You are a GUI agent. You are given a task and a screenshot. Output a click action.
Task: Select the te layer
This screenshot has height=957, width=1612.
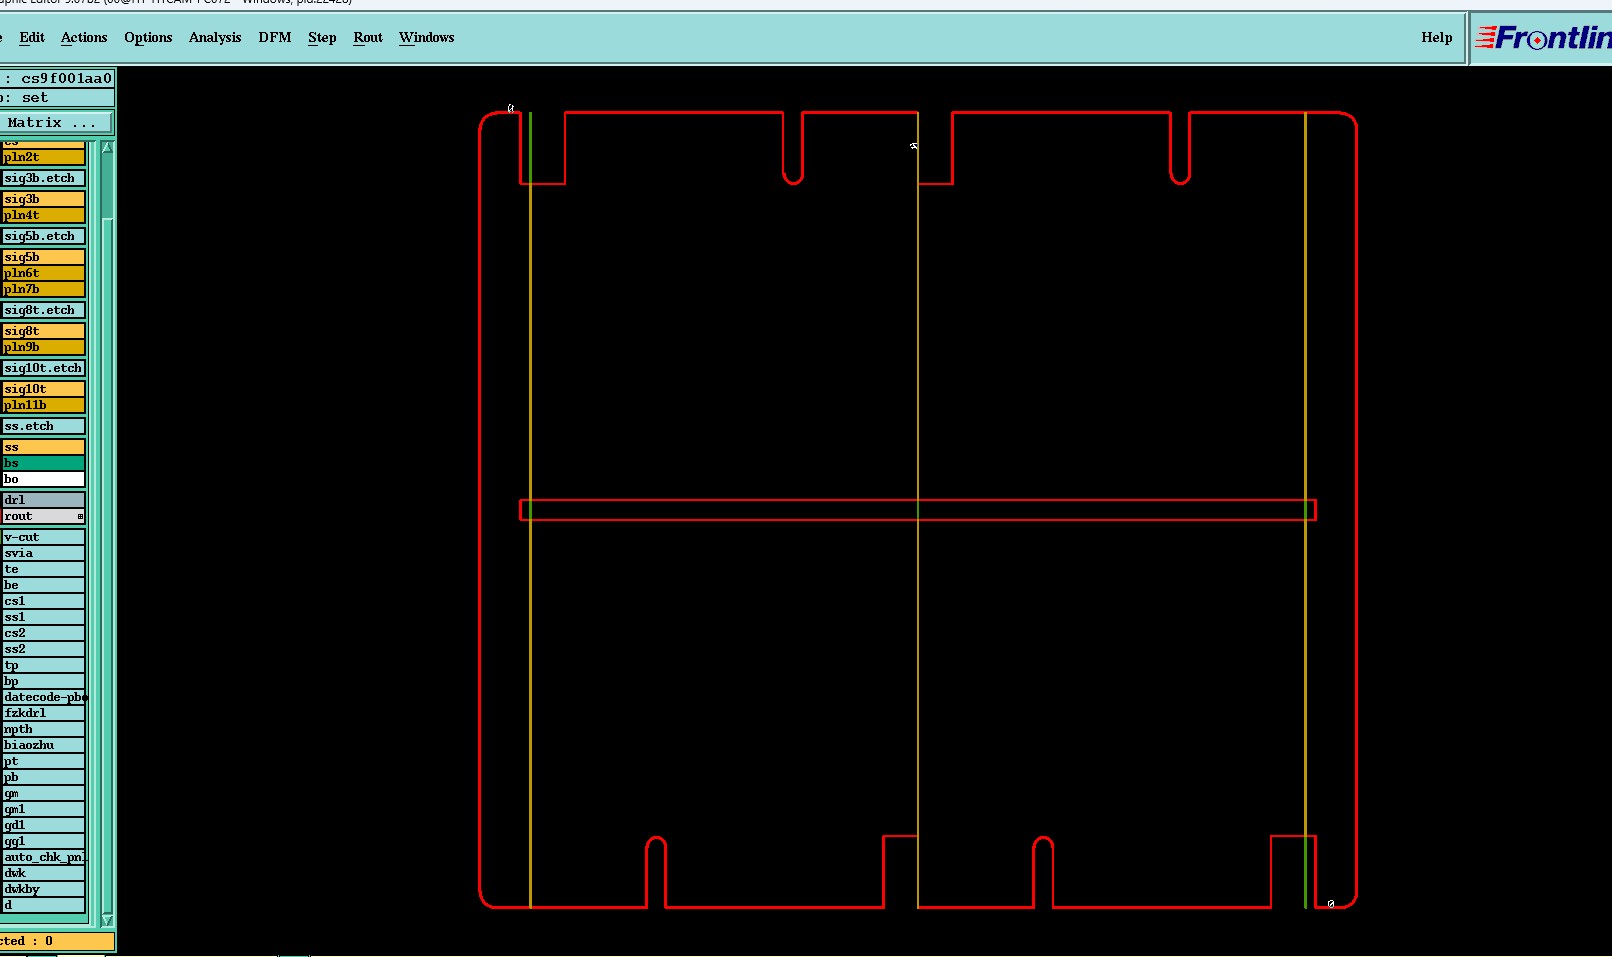pos(43,569)
